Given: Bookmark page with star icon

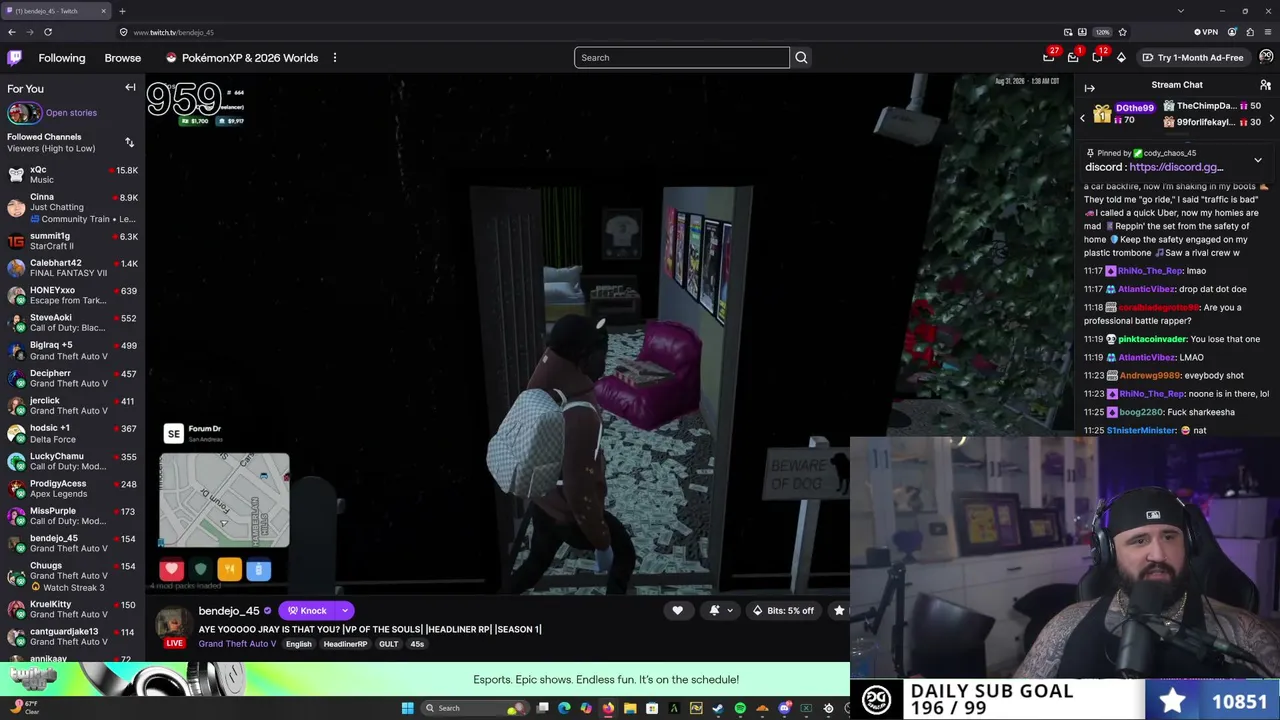Looking at the screenshot, I should (x=1122, y=32).
